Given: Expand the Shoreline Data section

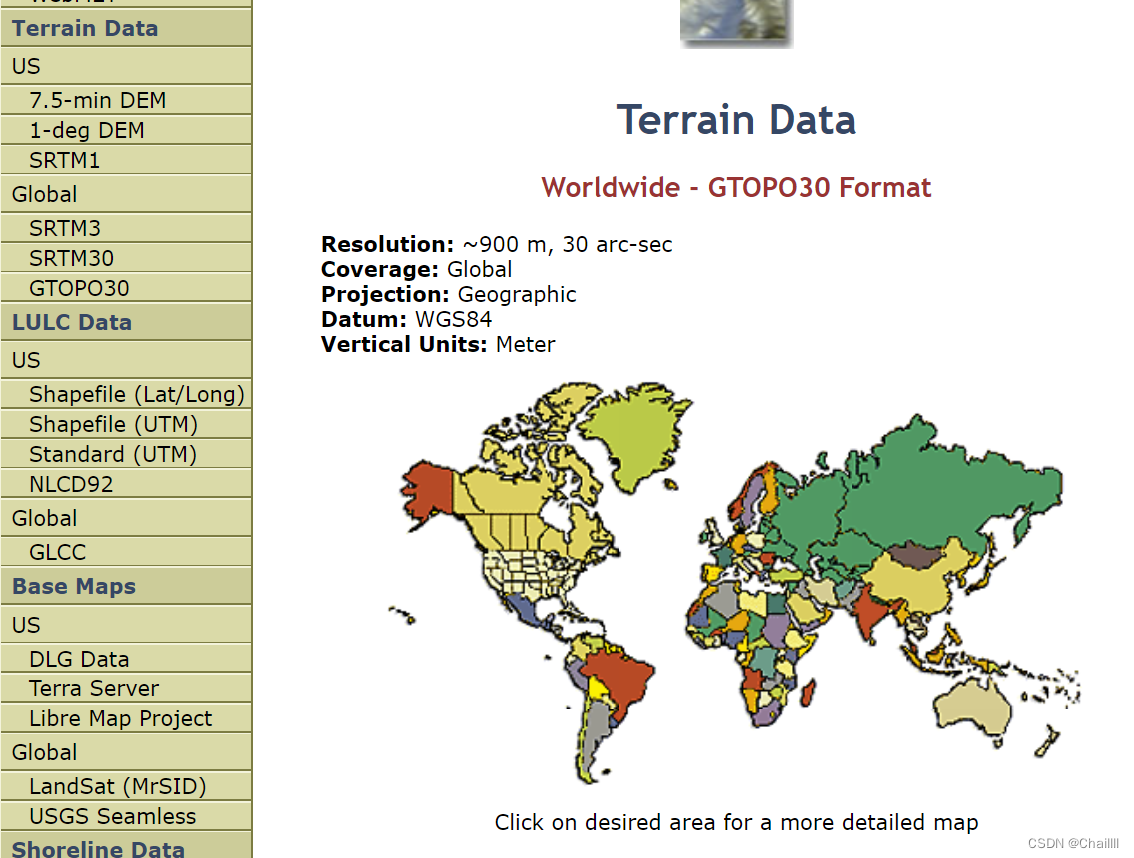Looking at the screenshot, I should 96,849.
